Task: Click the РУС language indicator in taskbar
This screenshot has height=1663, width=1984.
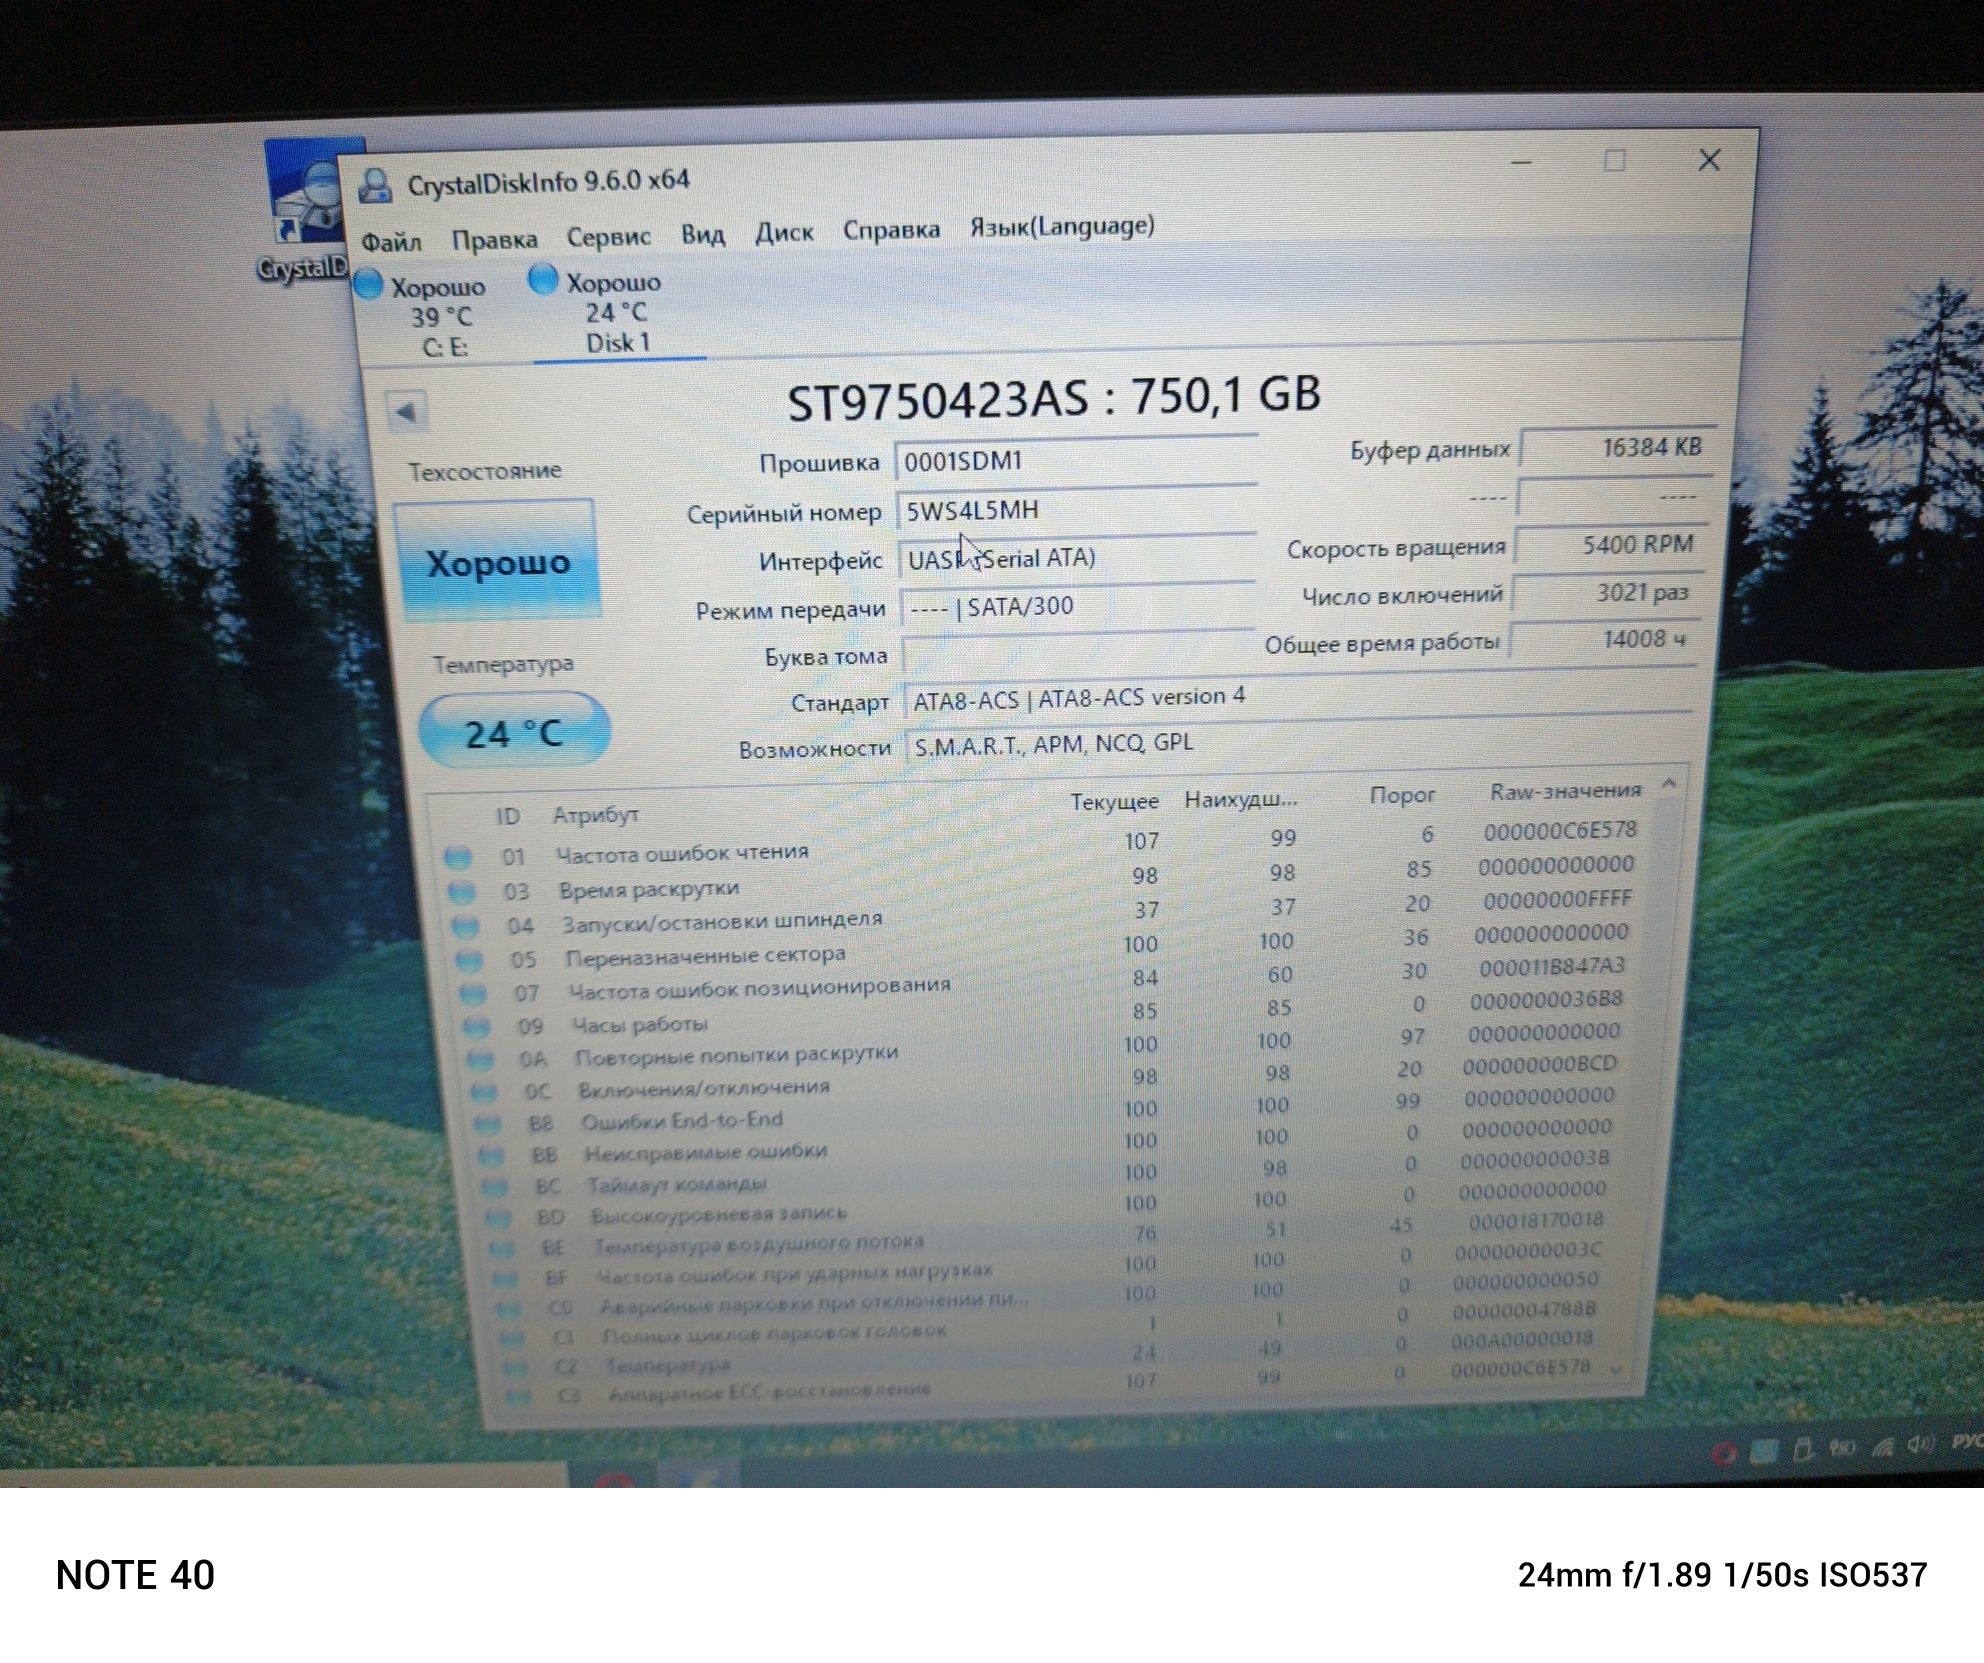Action: [x=1967, y=1442]
